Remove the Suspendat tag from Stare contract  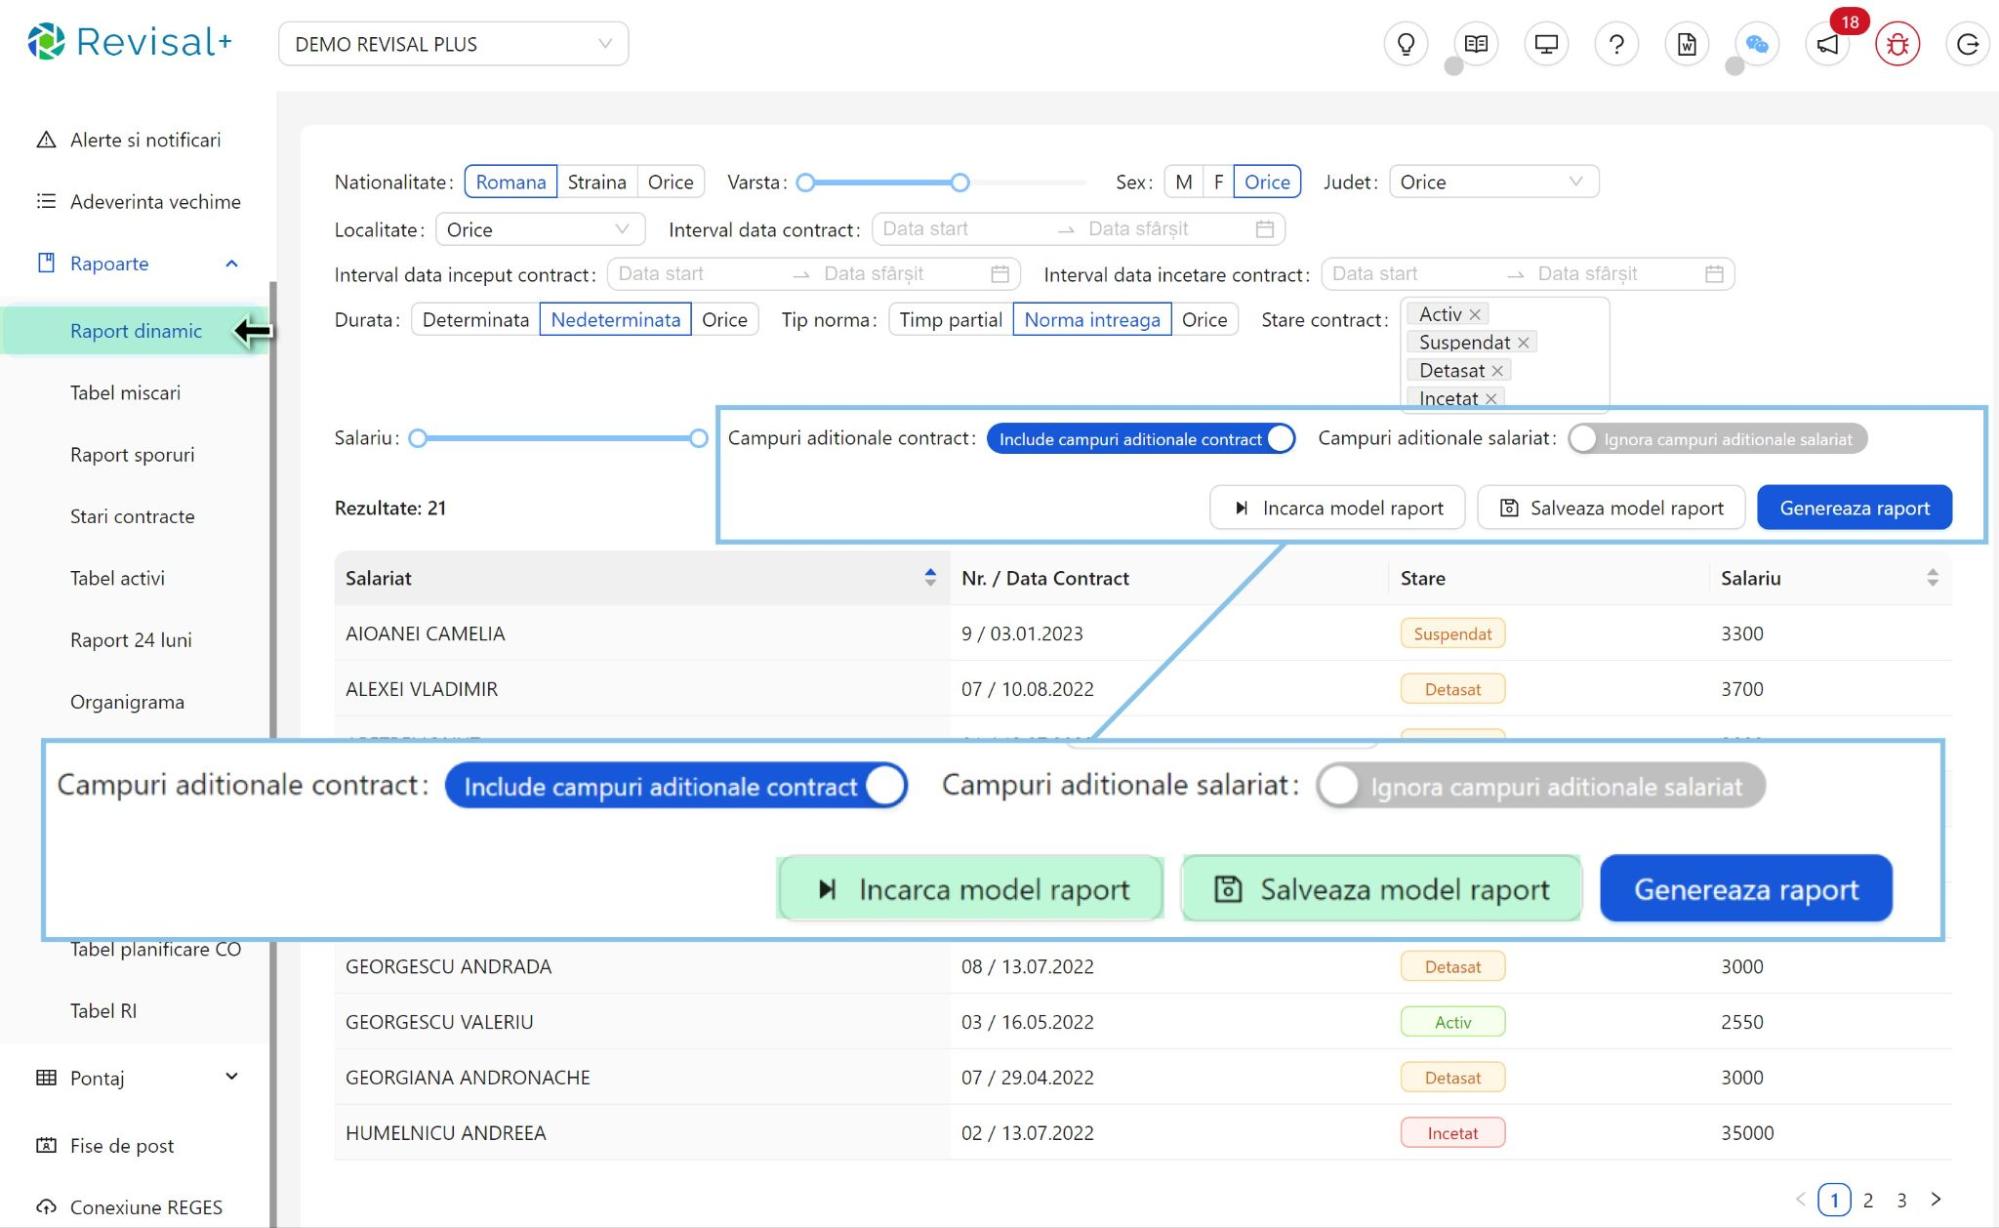[1523, 343]
